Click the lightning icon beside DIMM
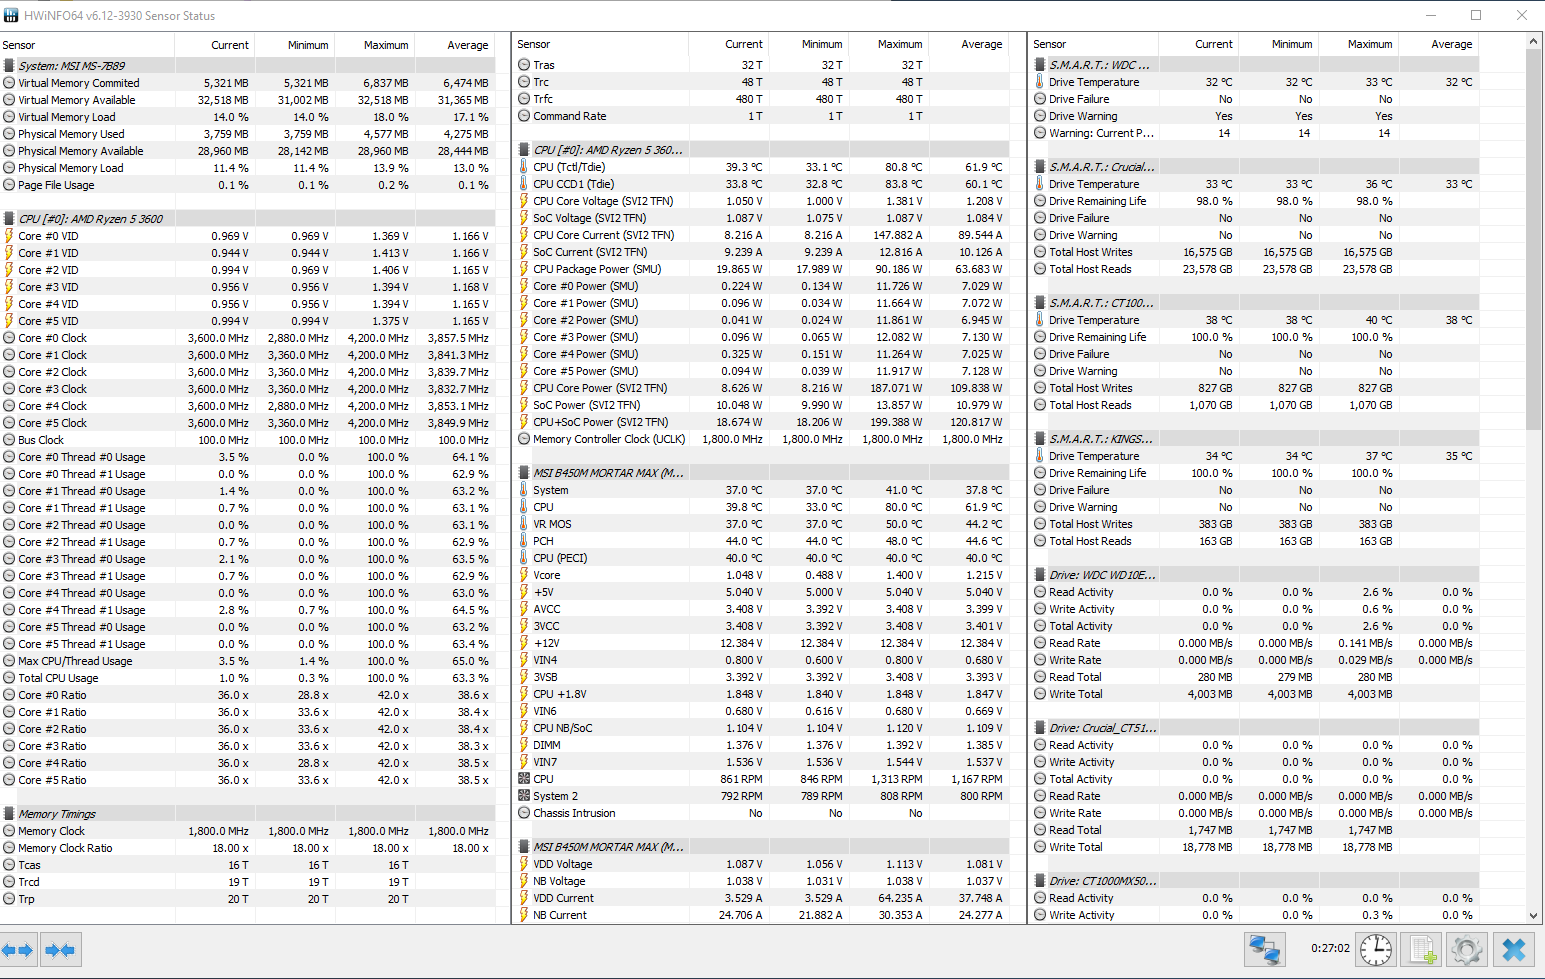This screenshot has height=979, width=1545. [524, 745]
